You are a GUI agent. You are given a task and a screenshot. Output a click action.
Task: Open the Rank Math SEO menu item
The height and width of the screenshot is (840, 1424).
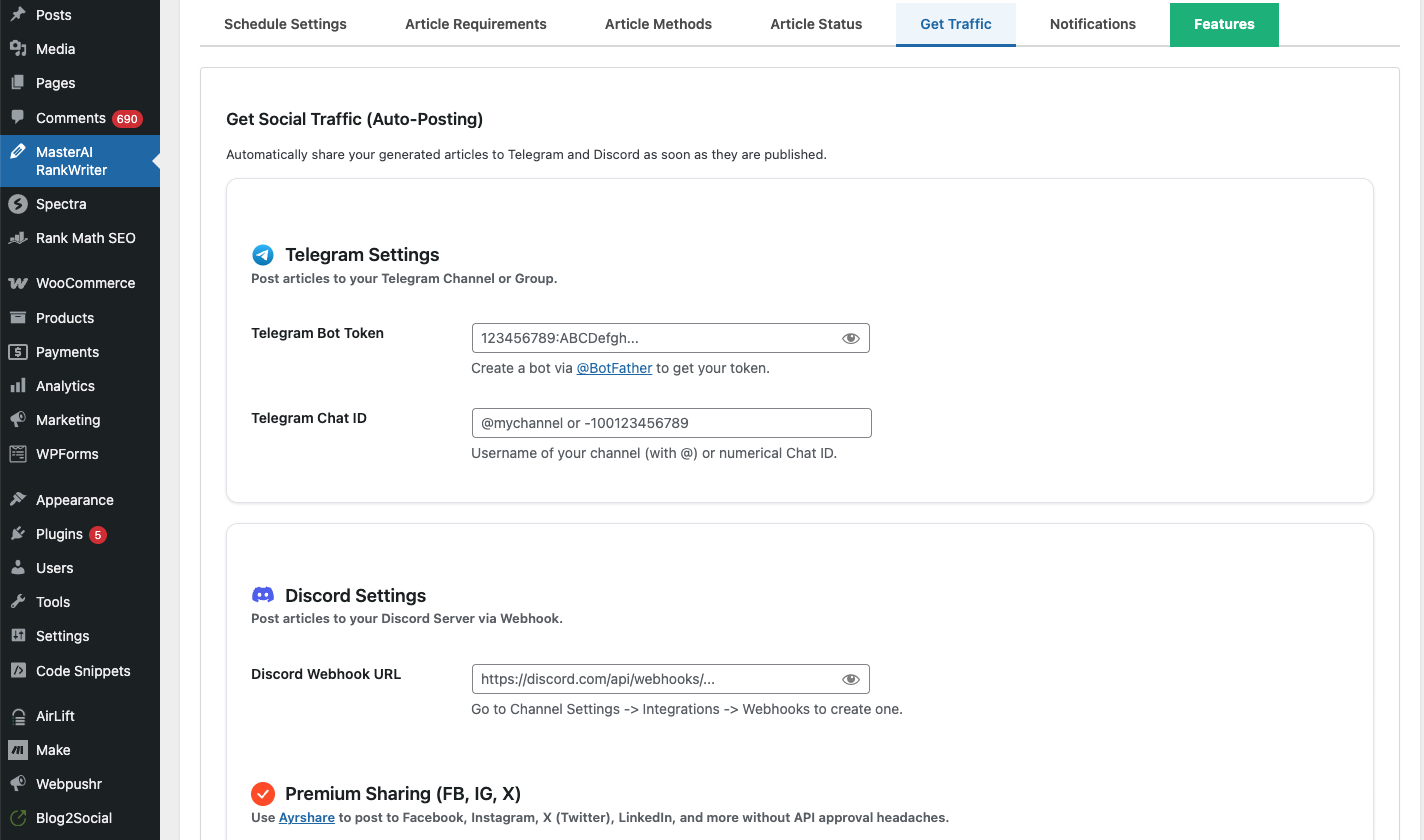pos(80,238)
